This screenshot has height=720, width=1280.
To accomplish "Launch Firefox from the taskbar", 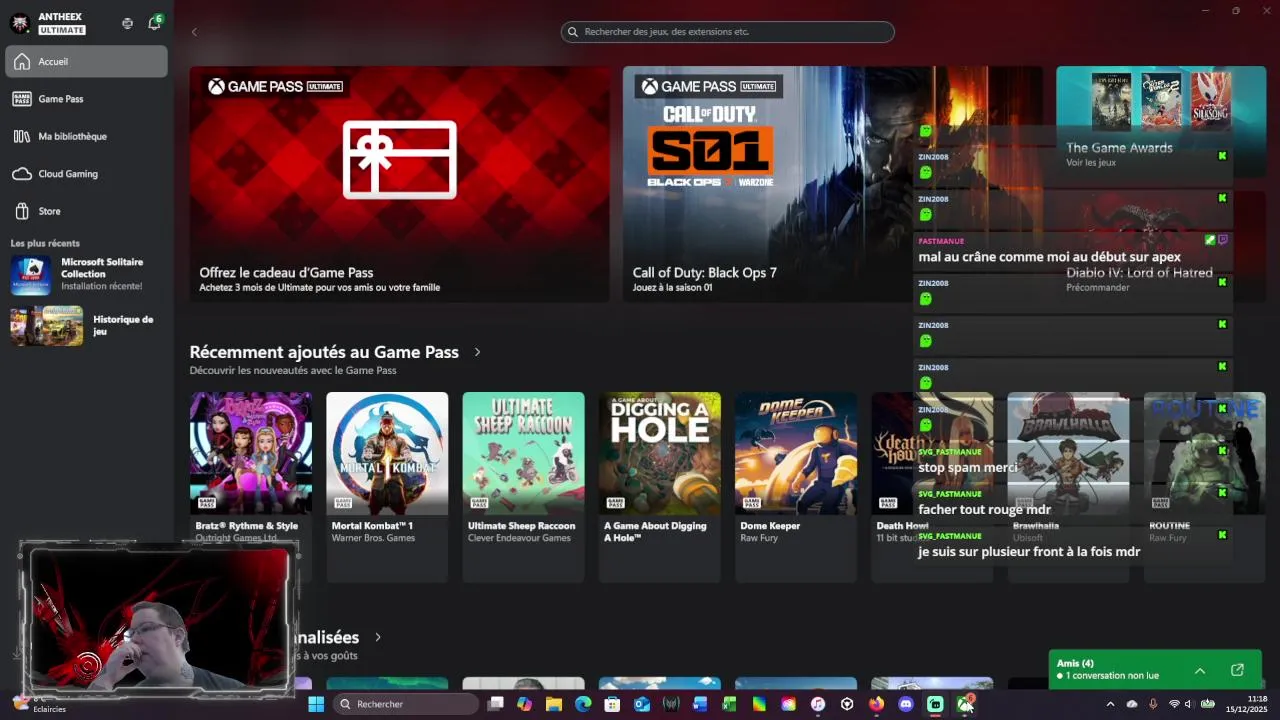I will pyautogui.click(x=877, y=704).
